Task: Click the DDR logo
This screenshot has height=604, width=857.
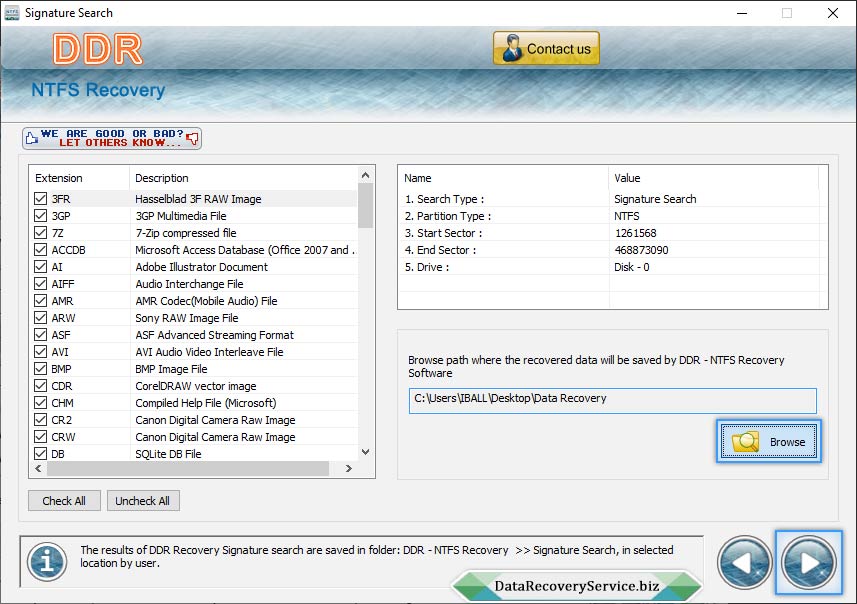Action: [98, 49]
